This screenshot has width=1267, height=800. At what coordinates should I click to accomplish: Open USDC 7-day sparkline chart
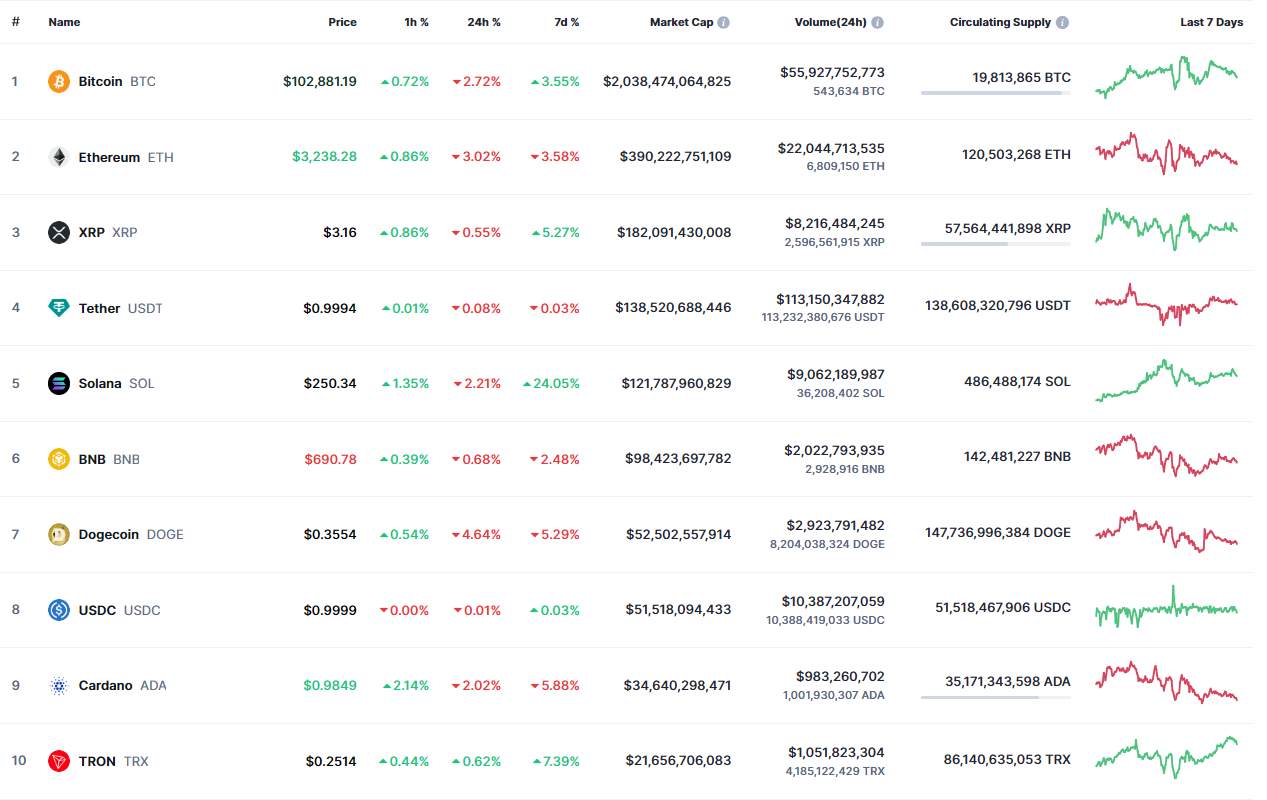(x=1167, y=607)
